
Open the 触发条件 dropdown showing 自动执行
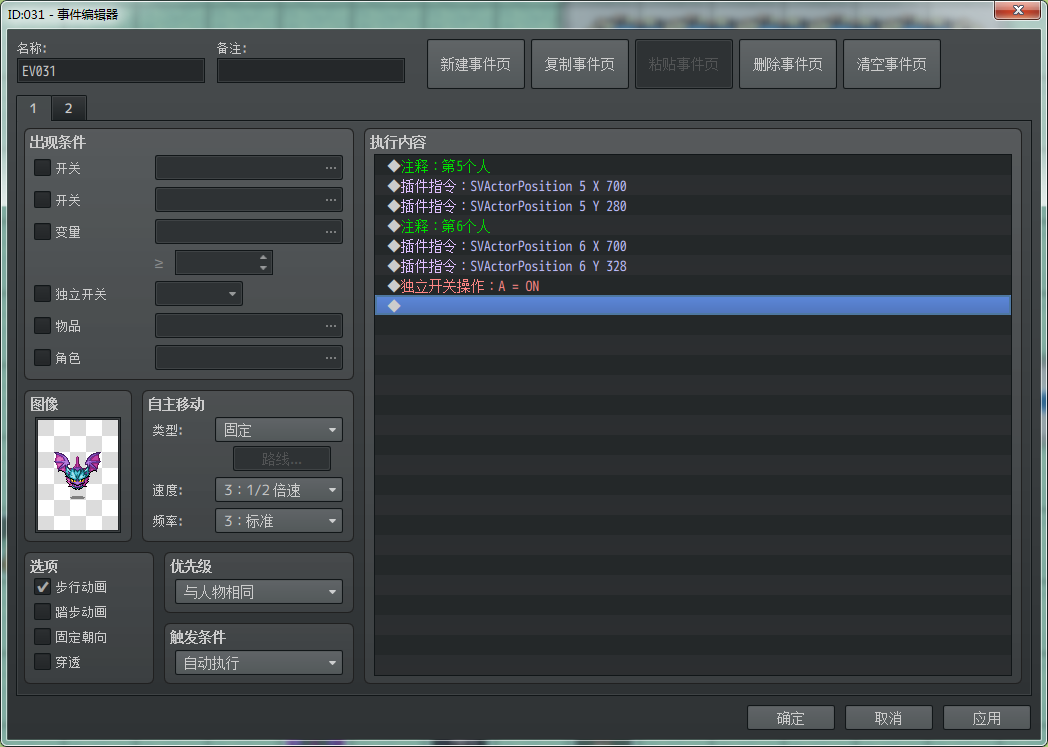point(259,663)
